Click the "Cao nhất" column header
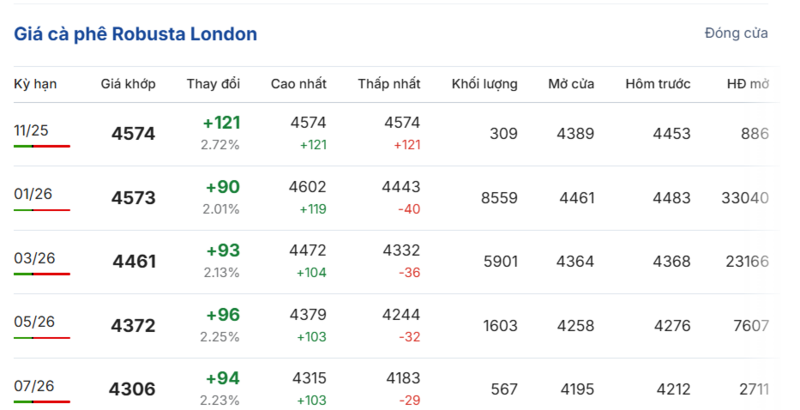Image resolution: width=800 pixels, height=410 pixels. [298, 84]
